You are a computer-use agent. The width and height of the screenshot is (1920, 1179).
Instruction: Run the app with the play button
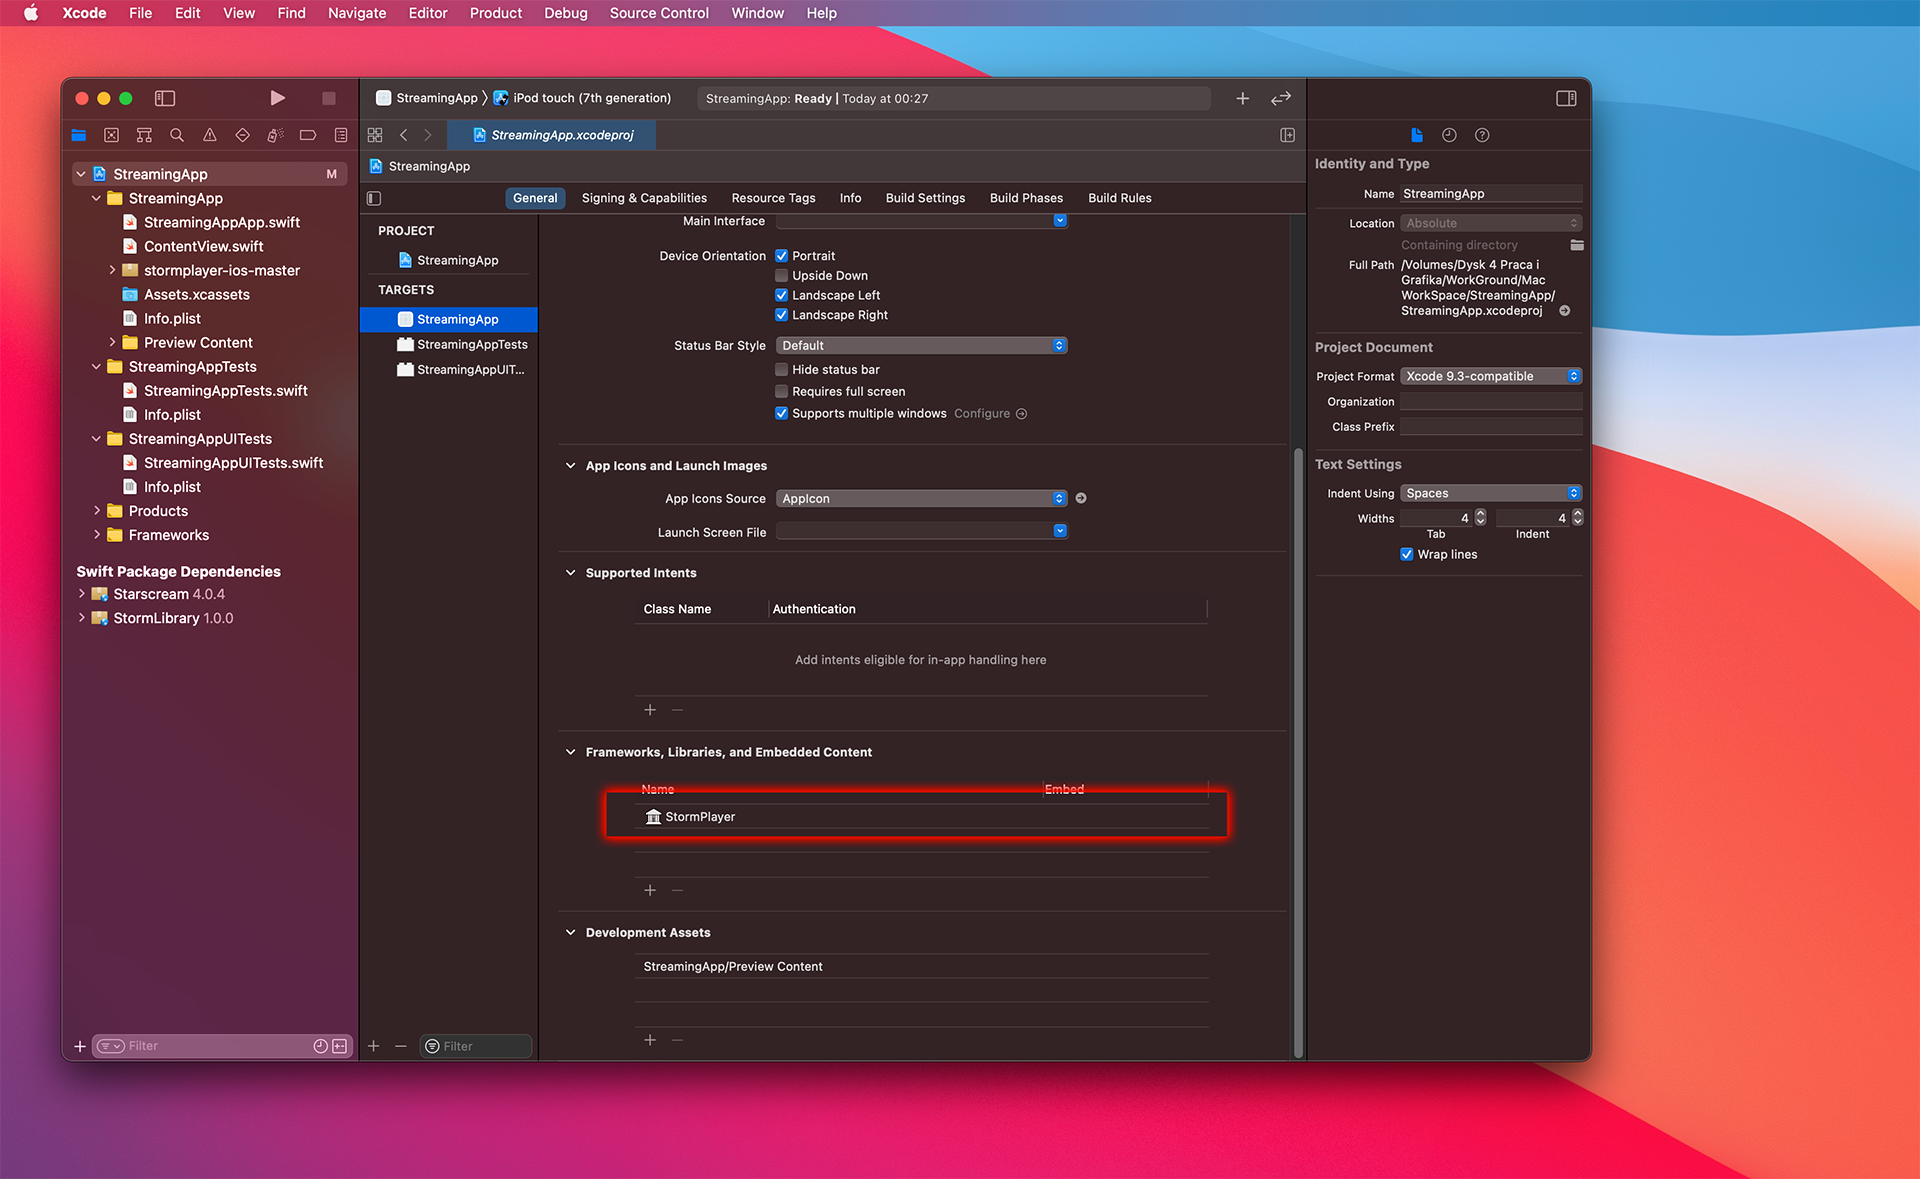click(277, 98)
